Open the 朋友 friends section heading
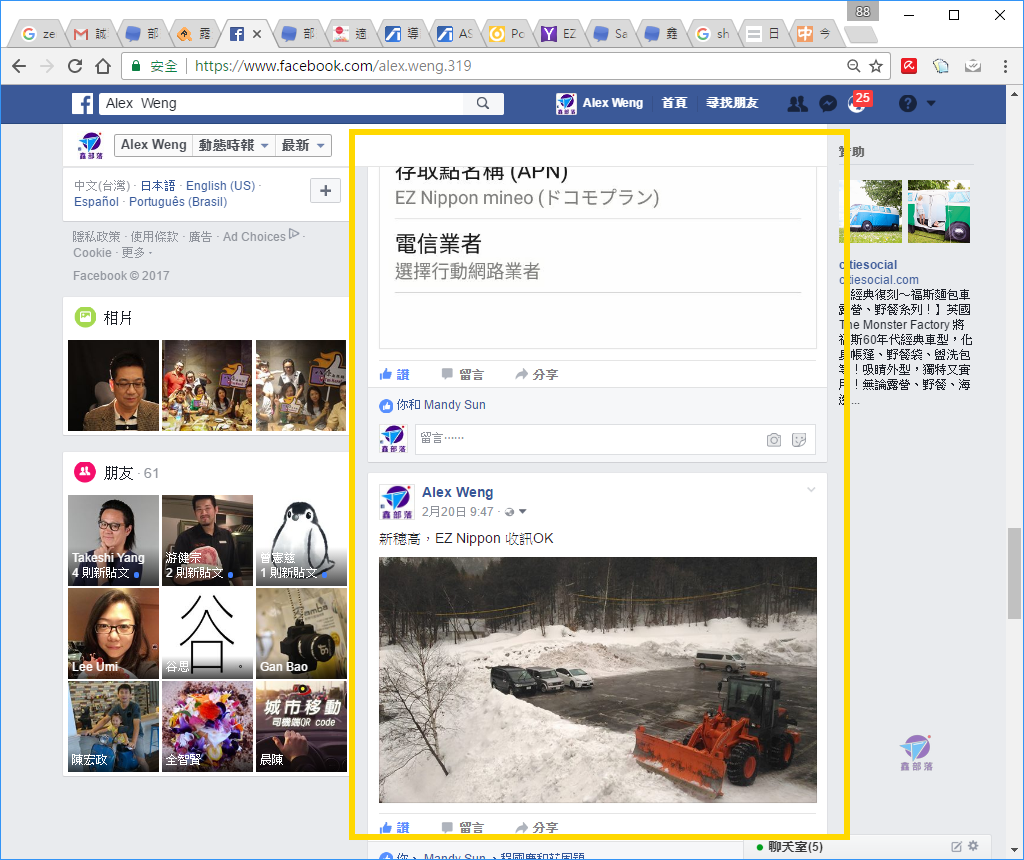 pyautogui.click(x=119, y=473)
